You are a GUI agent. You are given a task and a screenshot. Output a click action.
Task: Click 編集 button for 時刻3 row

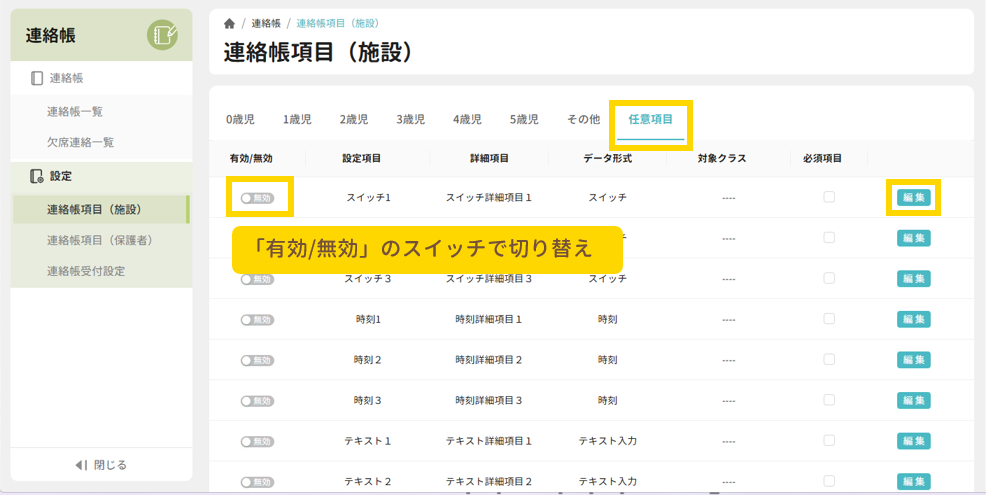click(913, 400)
